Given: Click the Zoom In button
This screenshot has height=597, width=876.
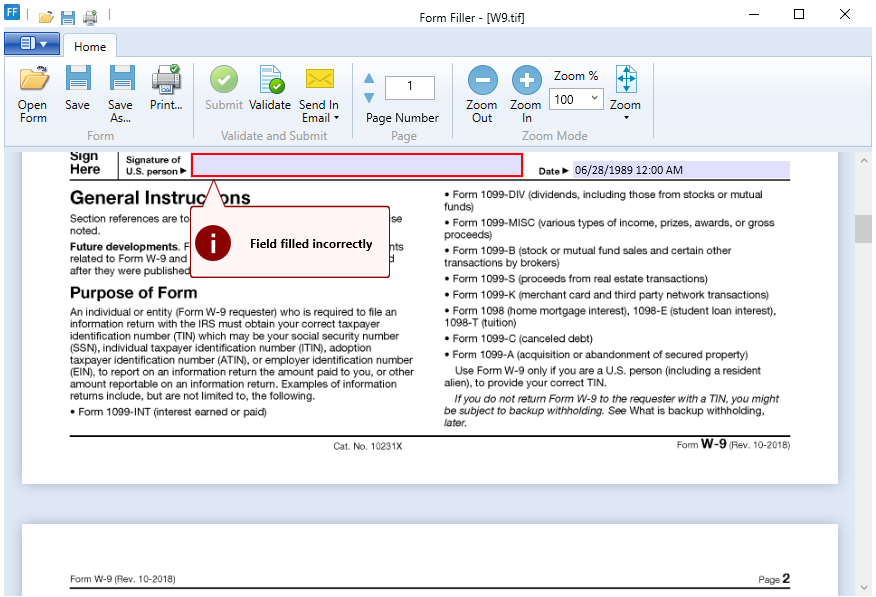Looking at the screenshot, I should click(x=526, y=93).
